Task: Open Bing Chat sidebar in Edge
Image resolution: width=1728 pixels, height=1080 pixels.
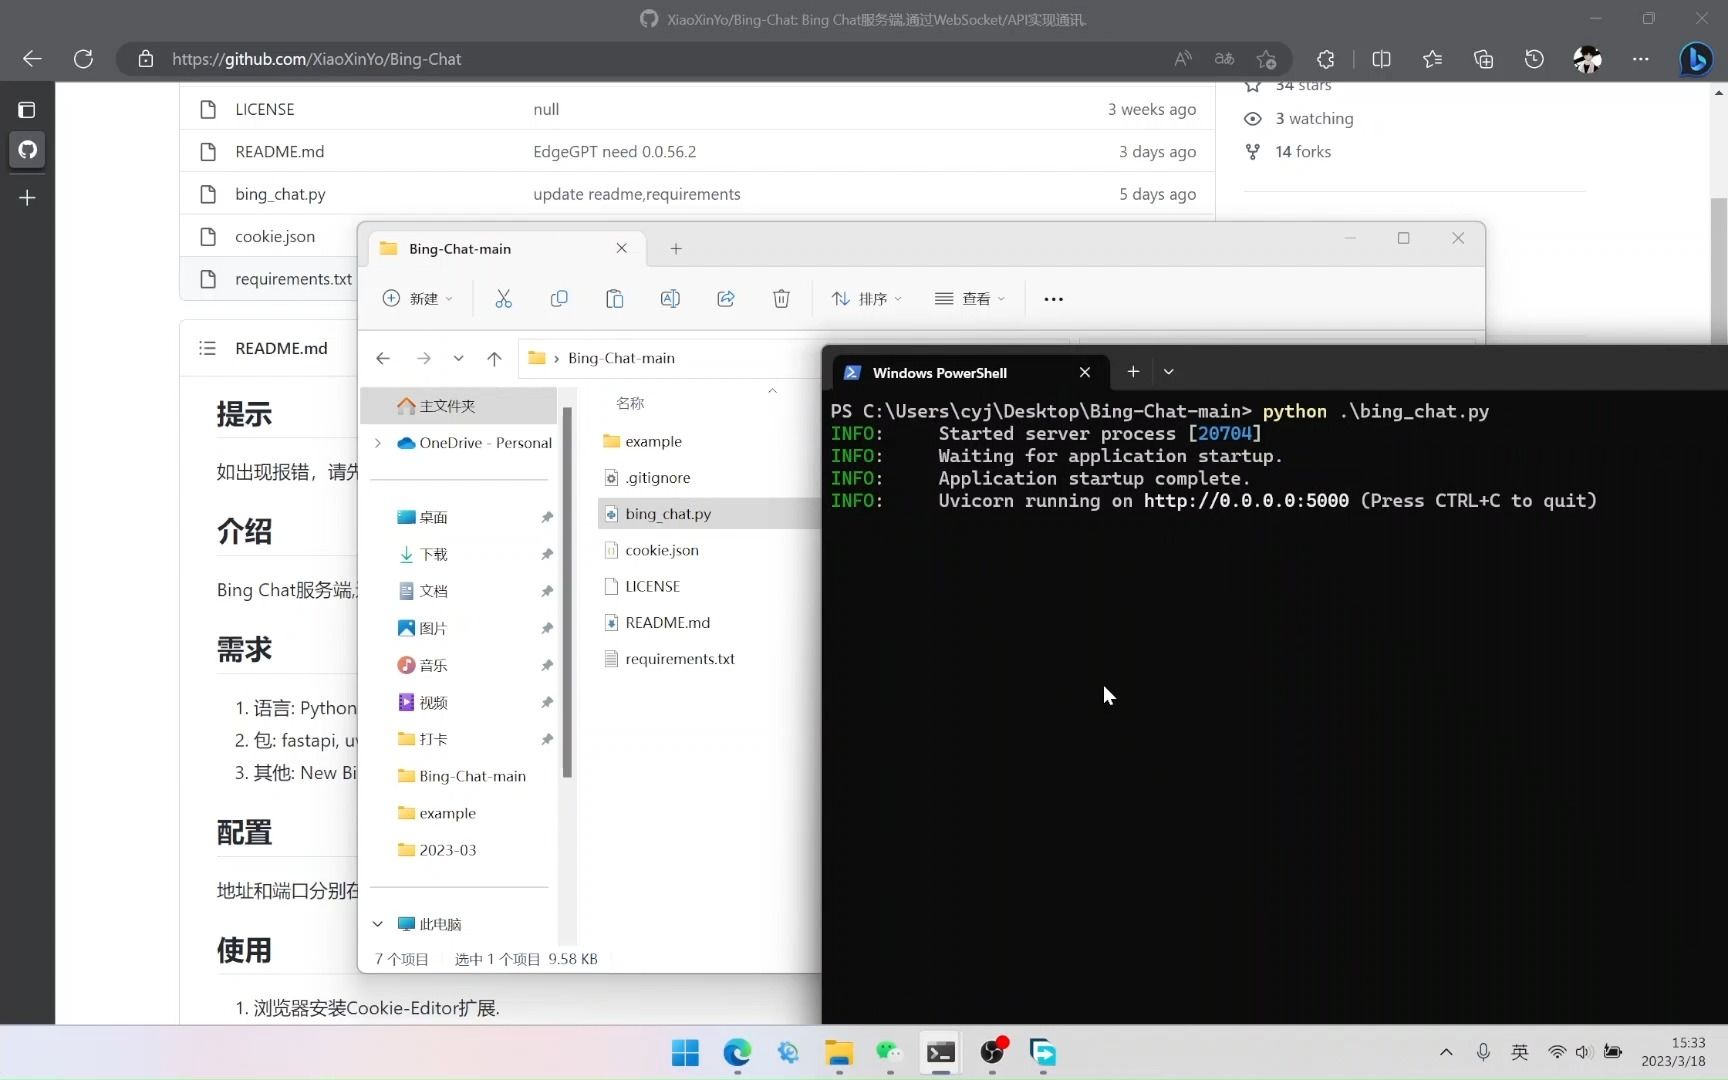Action: [1697, 59]
